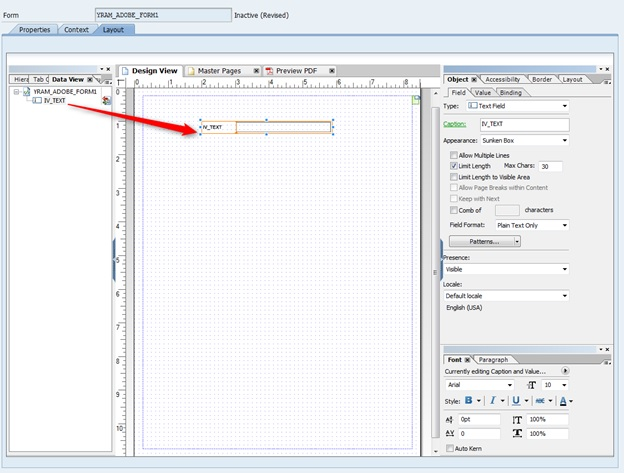Open the Font palette menu icon
The image size is (624, 473).
click(x=607, y=362)
